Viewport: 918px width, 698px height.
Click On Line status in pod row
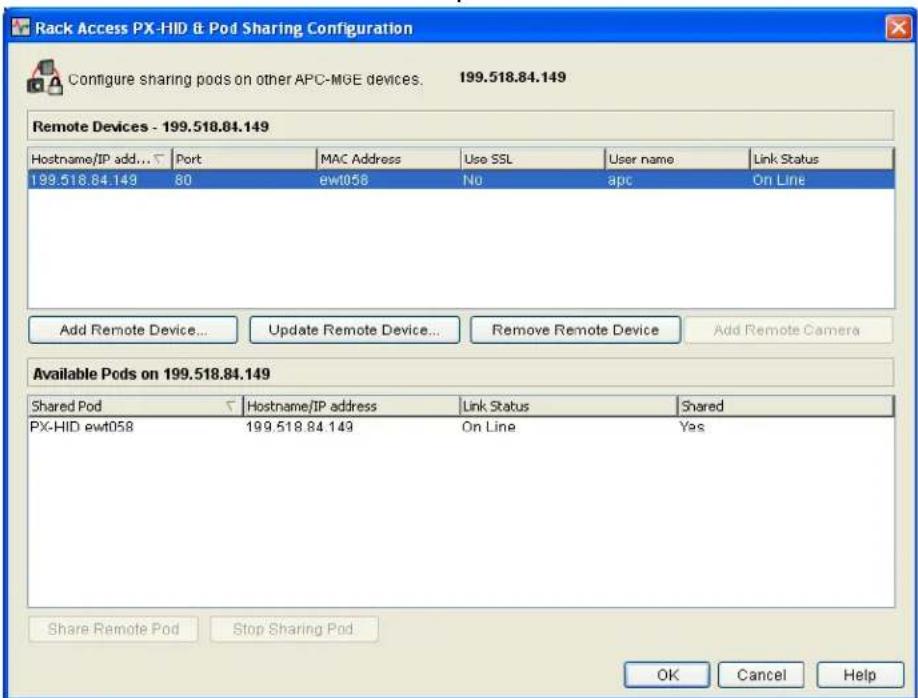(488, 427)
